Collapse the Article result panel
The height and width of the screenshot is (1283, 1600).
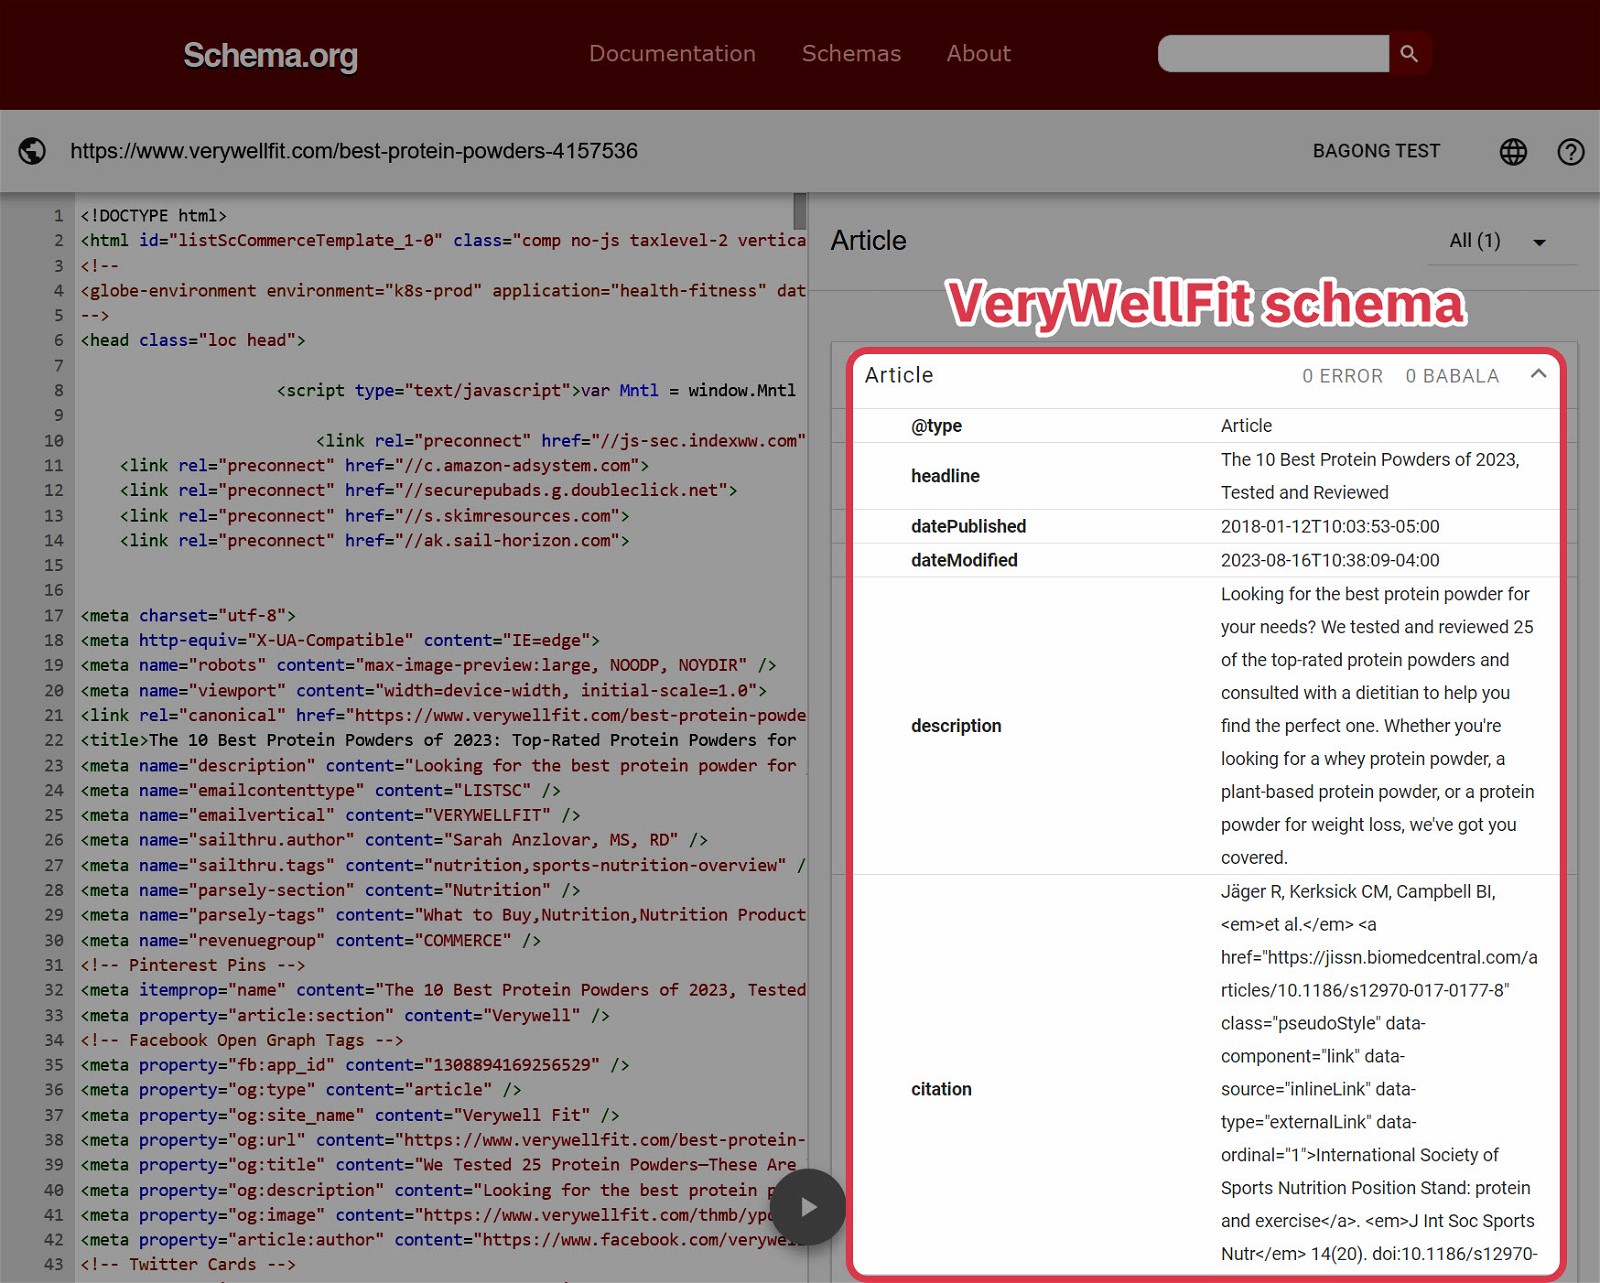click(1538, 374)
